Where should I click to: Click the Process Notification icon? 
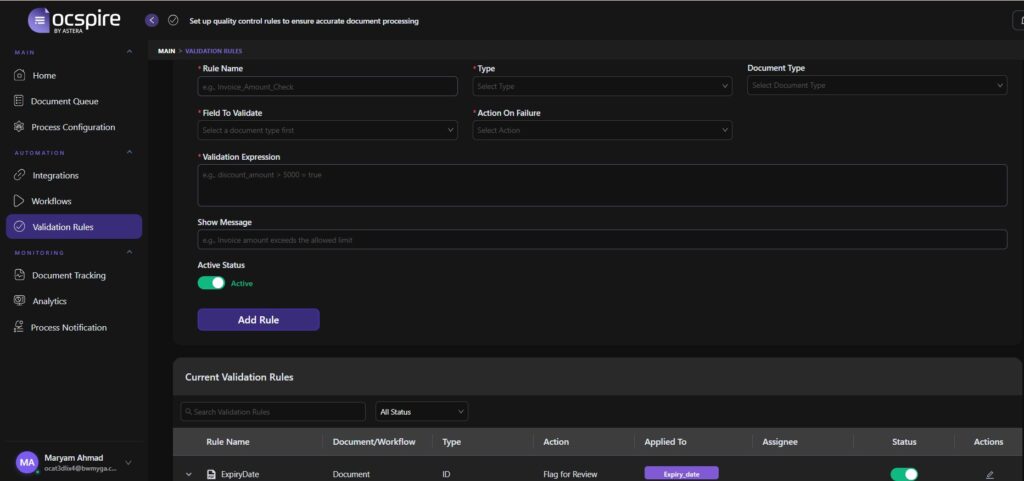[19, 327]
